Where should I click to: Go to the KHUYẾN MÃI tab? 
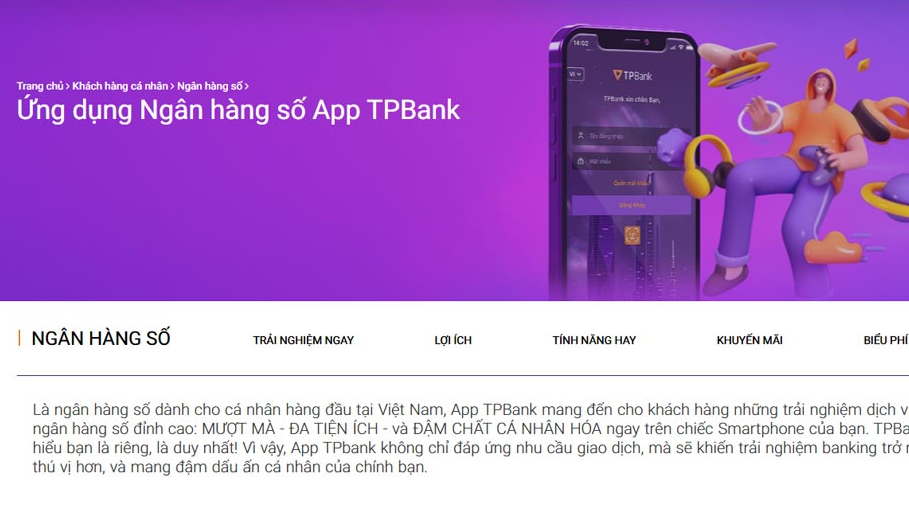[750, 340]
